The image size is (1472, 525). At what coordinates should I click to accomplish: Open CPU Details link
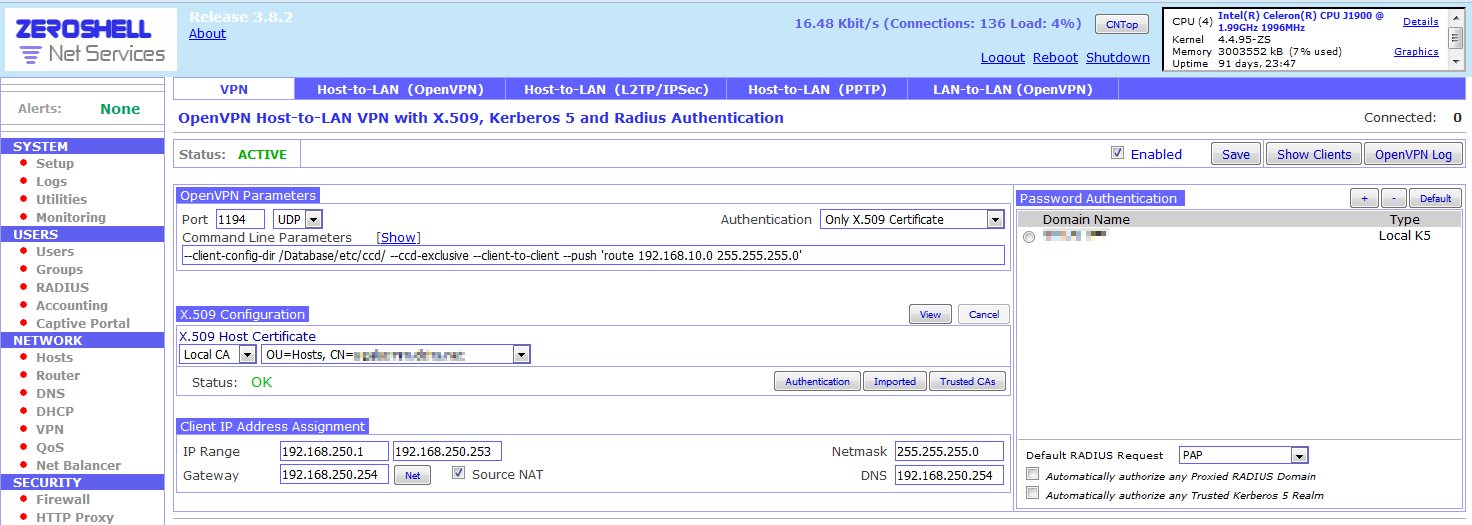(x=1420, y=21)
